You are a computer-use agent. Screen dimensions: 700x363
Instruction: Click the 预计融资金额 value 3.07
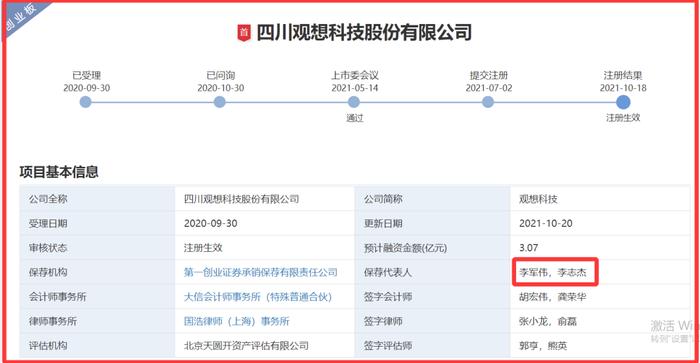[x=529, y=248]
